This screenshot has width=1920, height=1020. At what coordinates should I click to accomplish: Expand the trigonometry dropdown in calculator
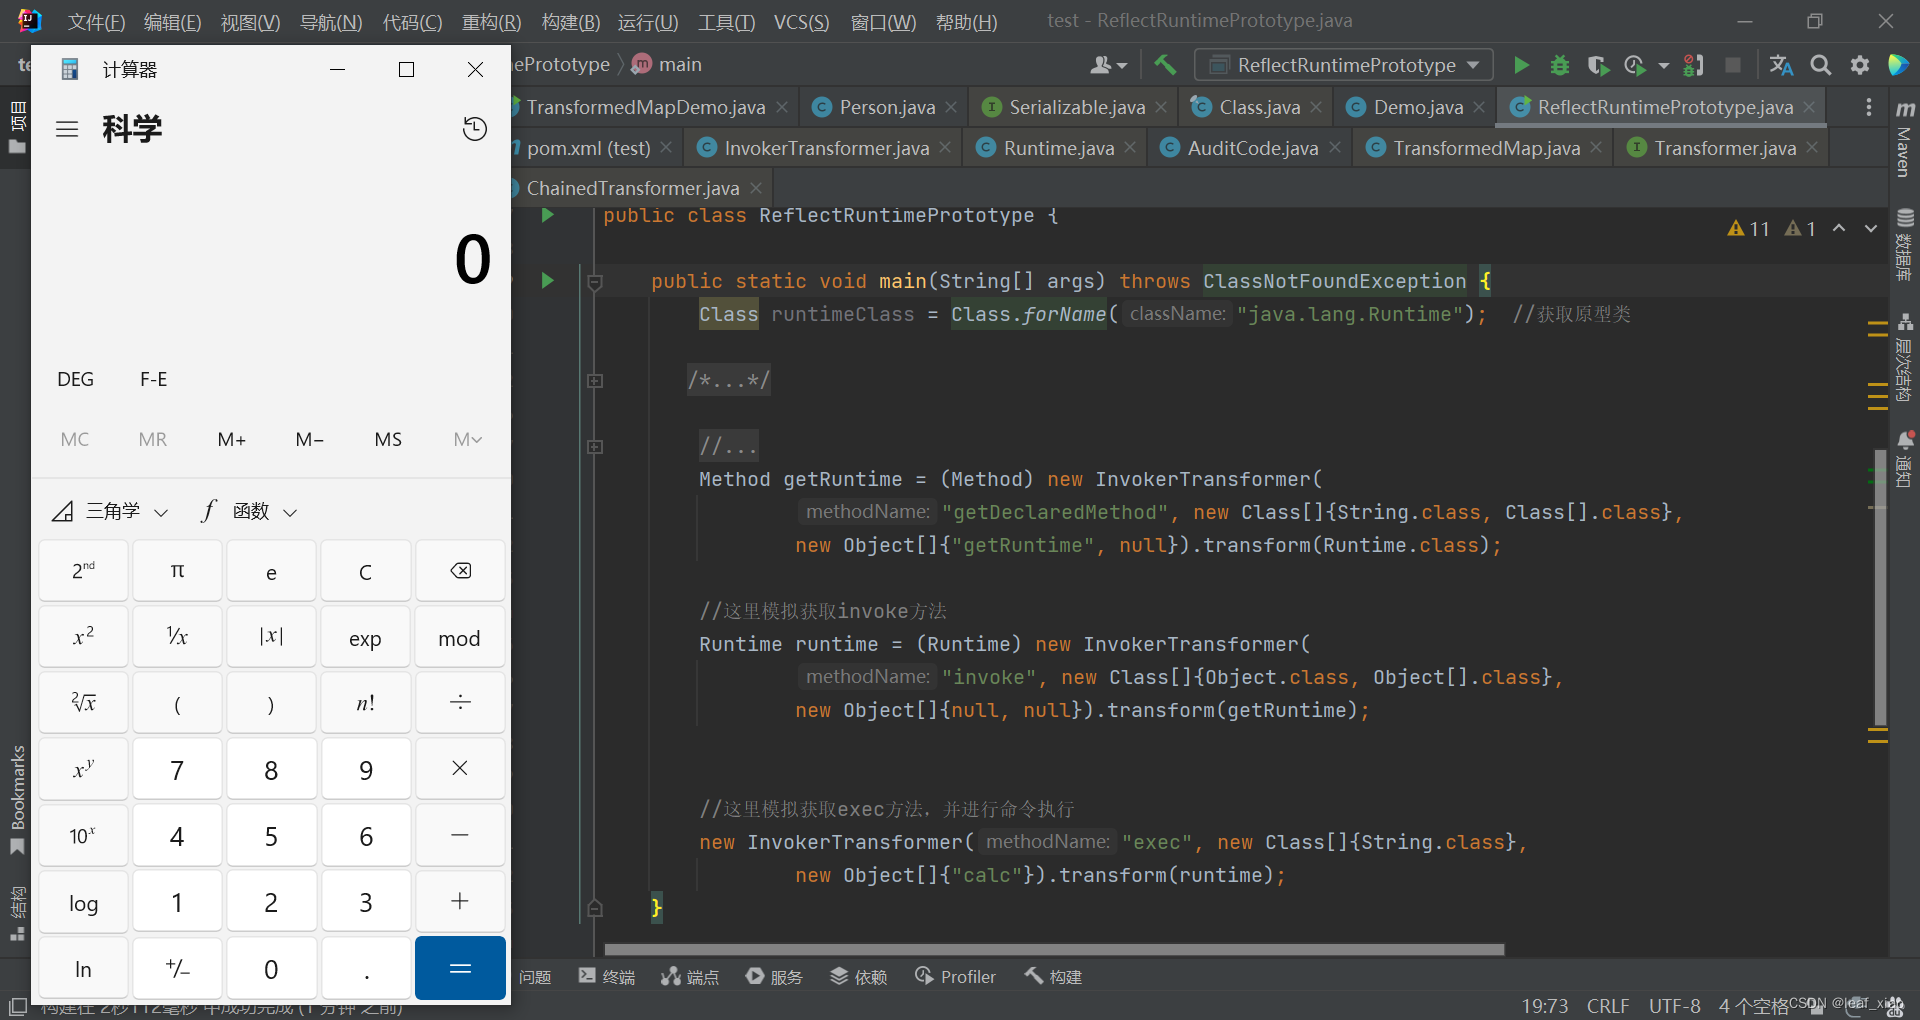point(110,512)
